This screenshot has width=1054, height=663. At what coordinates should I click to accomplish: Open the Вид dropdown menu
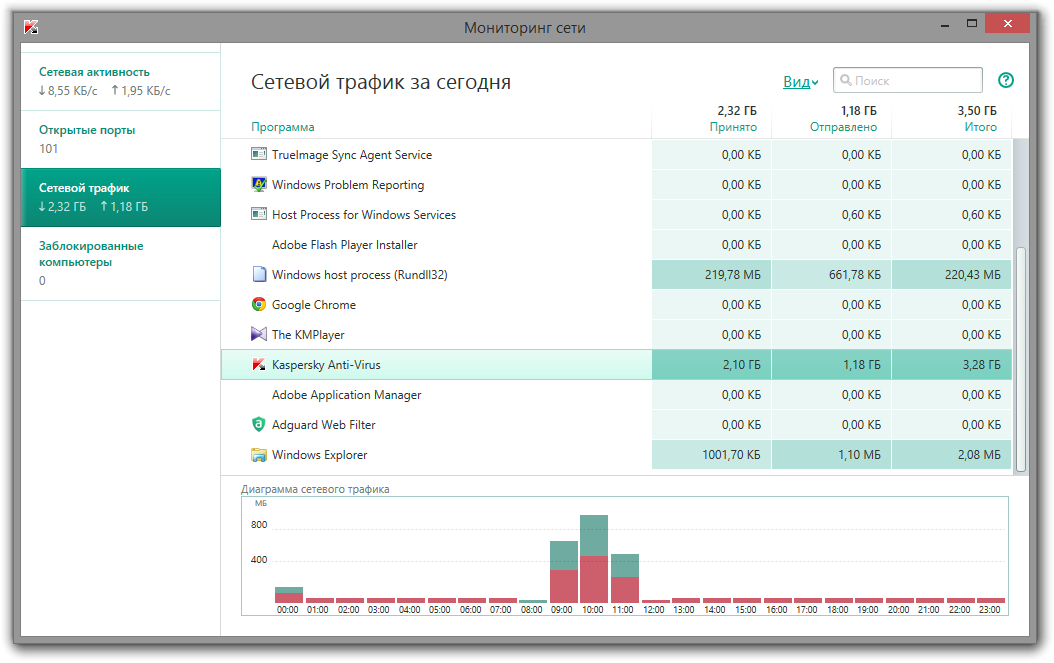pyautogui.click(x=800, y=82)
